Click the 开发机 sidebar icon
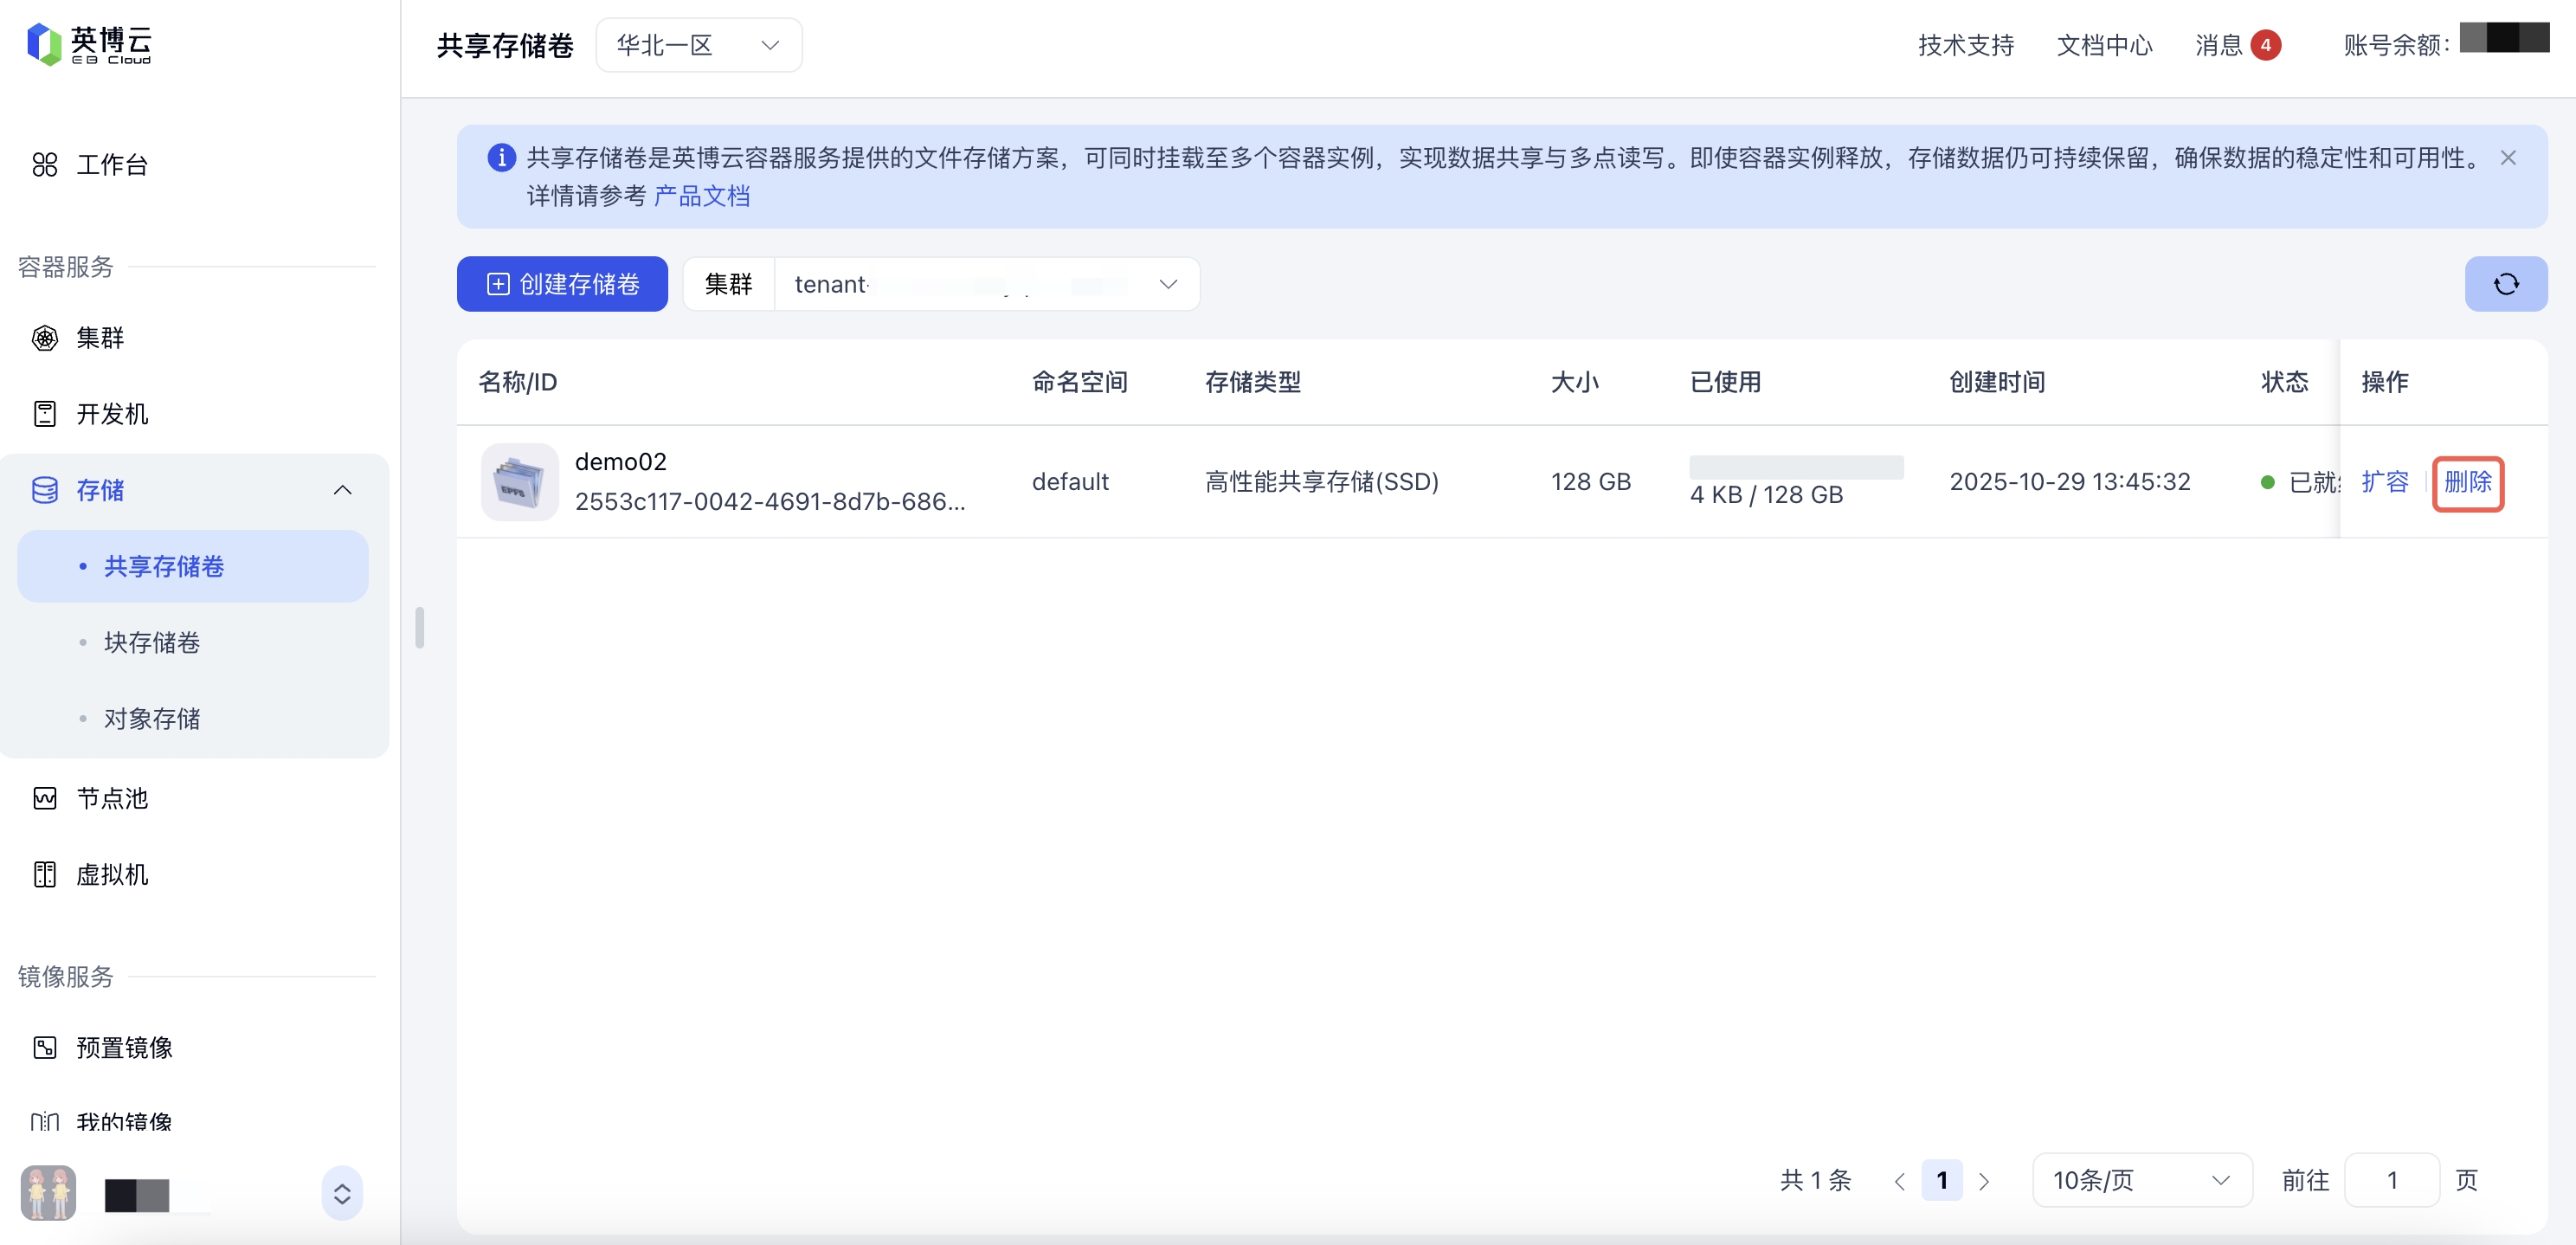This screenshot has height=1245, width=2576. pos(45,414)
